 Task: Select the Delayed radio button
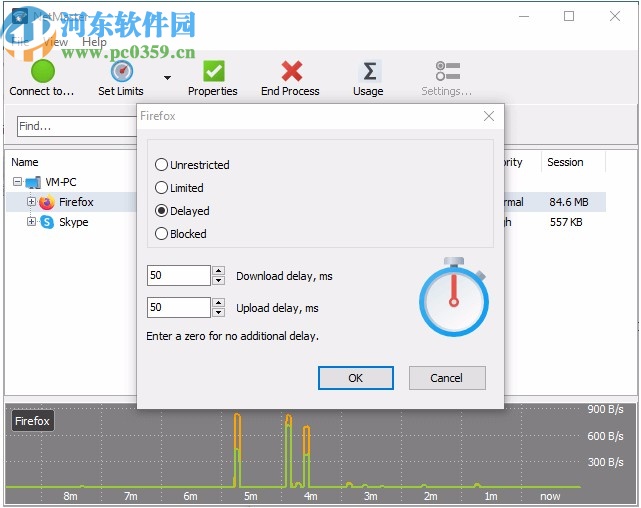[x=161, y=210]
